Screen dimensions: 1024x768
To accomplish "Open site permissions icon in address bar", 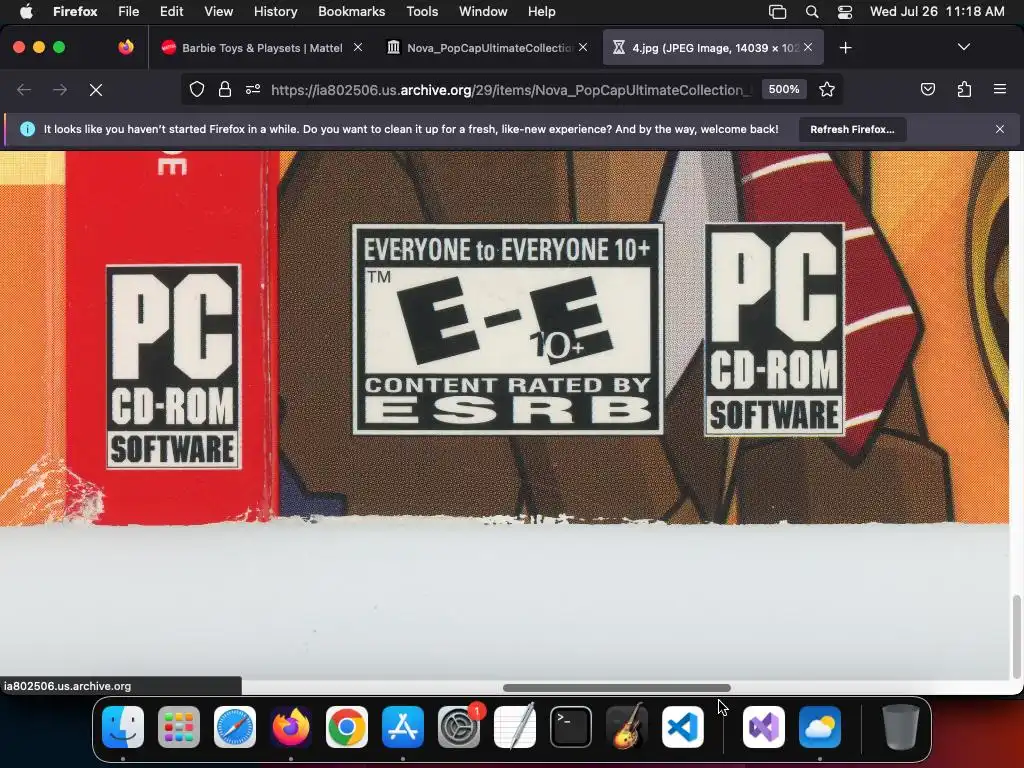I will (x=253, y=89).
